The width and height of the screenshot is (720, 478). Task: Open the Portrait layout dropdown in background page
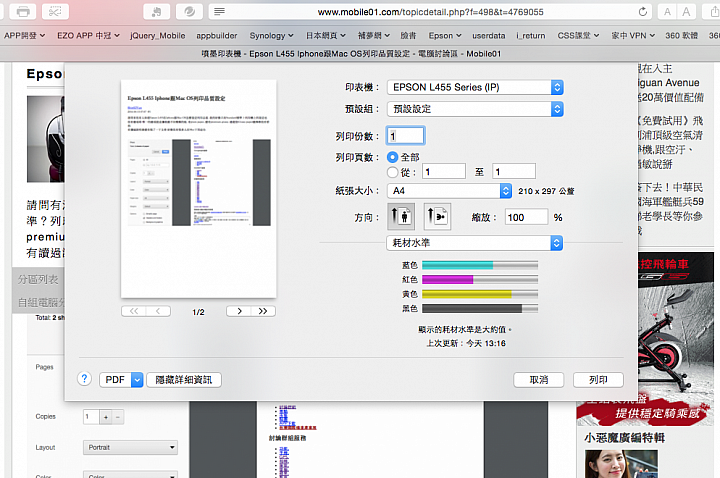pyautogui.click(x=130, y=447)
